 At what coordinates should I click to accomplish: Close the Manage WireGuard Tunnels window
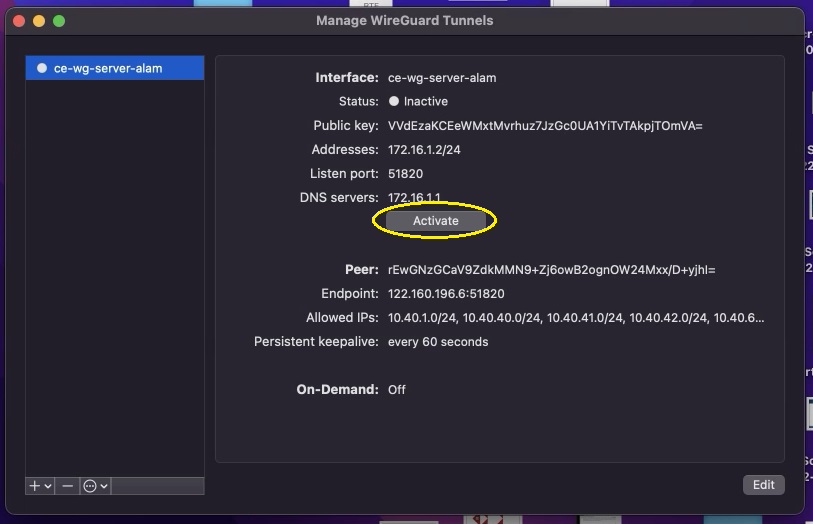coord(19,21)
